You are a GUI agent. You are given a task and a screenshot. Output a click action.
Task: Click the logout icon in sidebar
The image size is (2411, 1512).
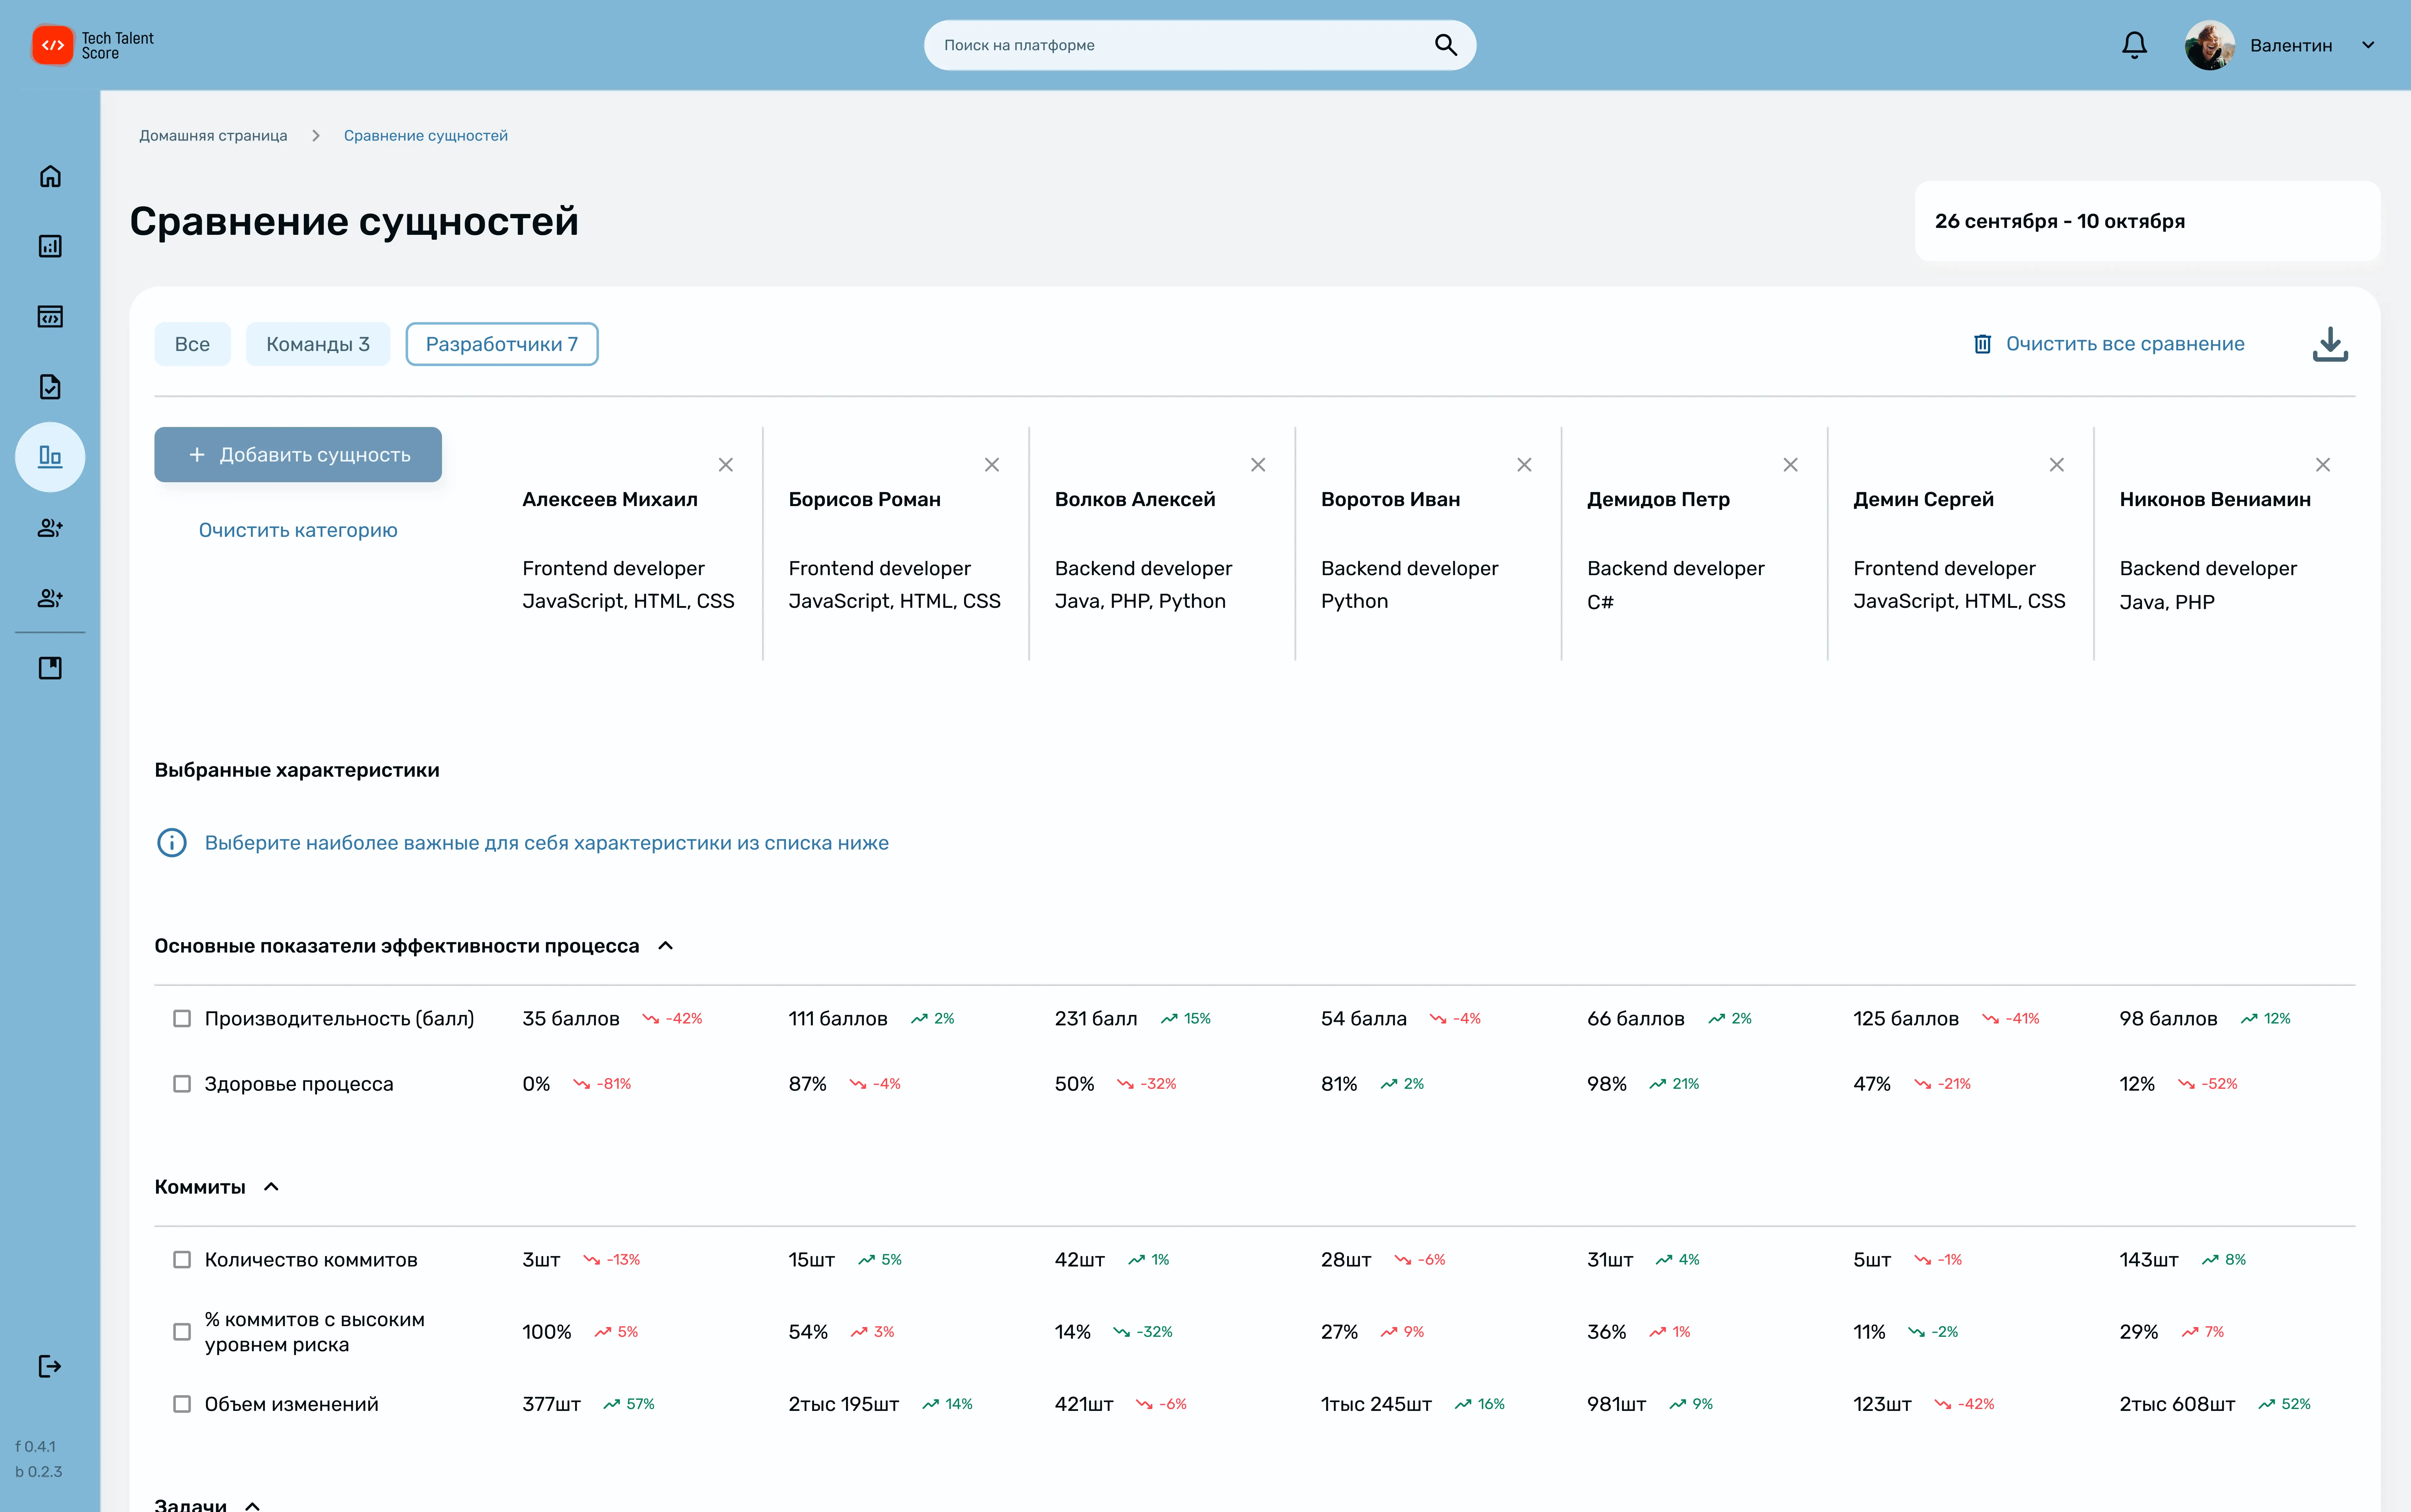(50, 1366)
